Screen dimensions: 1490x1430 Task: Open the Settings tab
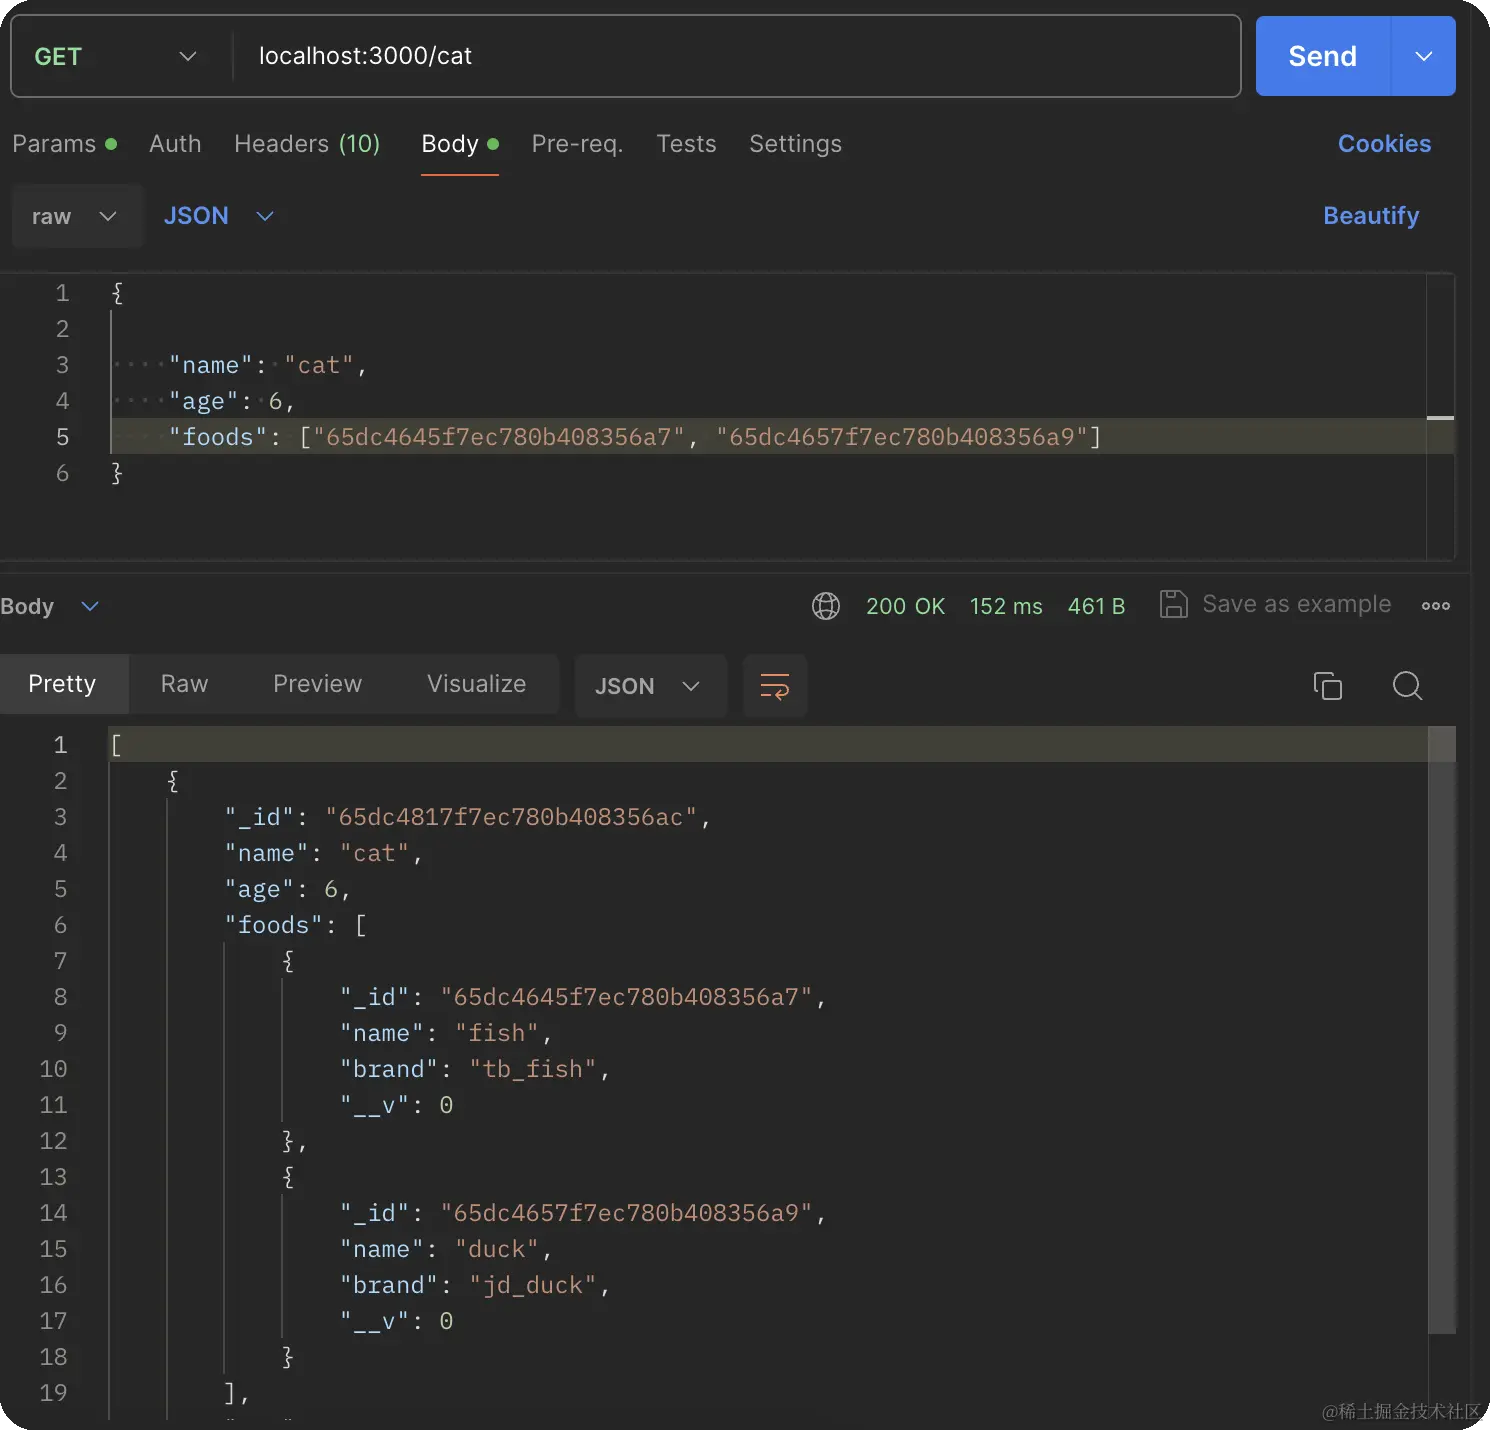tap(795, 144)
